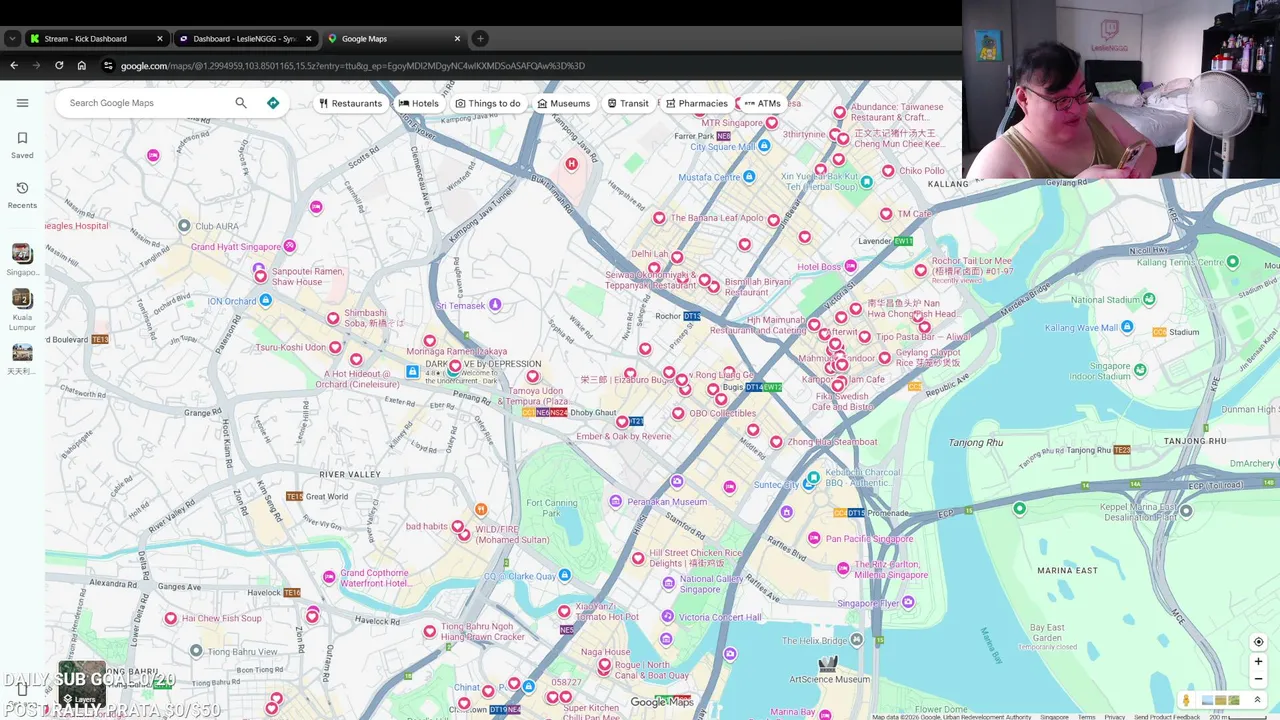Center map on your location
The width and height of the screenshot is (1280, 720).
click(1259, 642)
